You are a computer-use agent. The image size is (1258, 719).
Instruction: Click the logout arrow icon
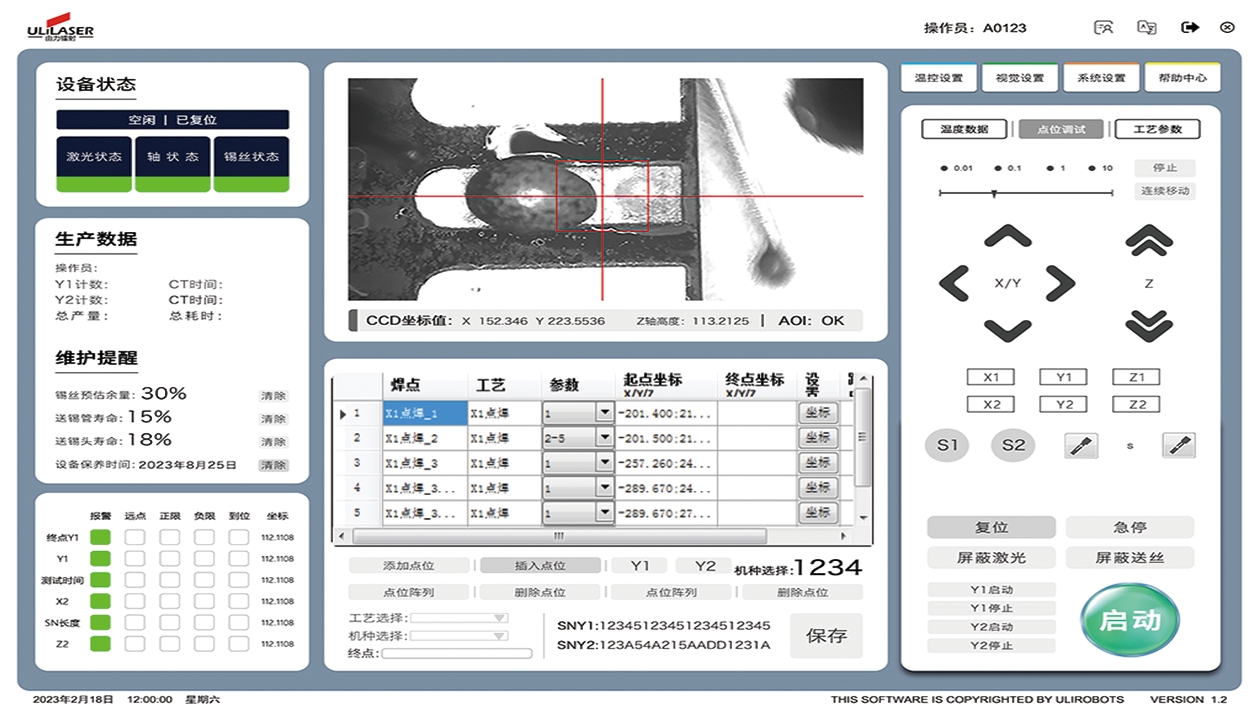(1189, 28)
